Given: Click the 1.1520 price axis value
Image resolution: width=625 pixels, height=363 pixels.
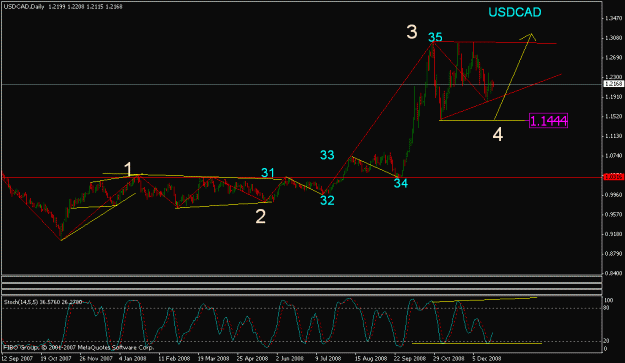Looking at the screenshot, I should tap(613, 116).
